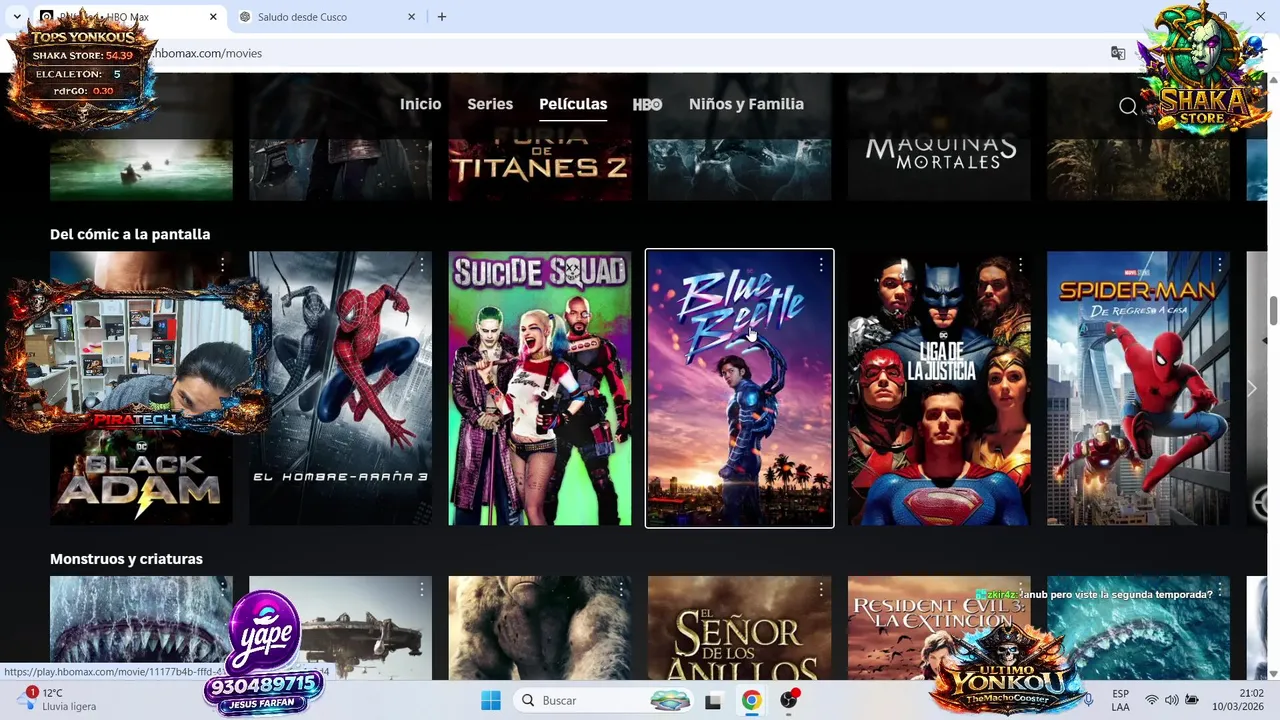
Task: Click Chrome icon in taskbar
Action: (x=751, y=700)
